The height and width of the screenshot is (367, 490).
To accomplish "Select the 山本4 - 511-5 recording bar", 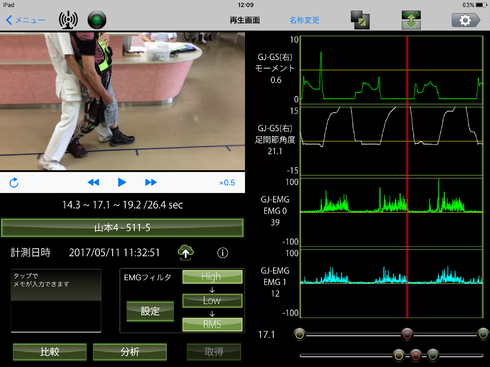I will (x=122, y=228).
